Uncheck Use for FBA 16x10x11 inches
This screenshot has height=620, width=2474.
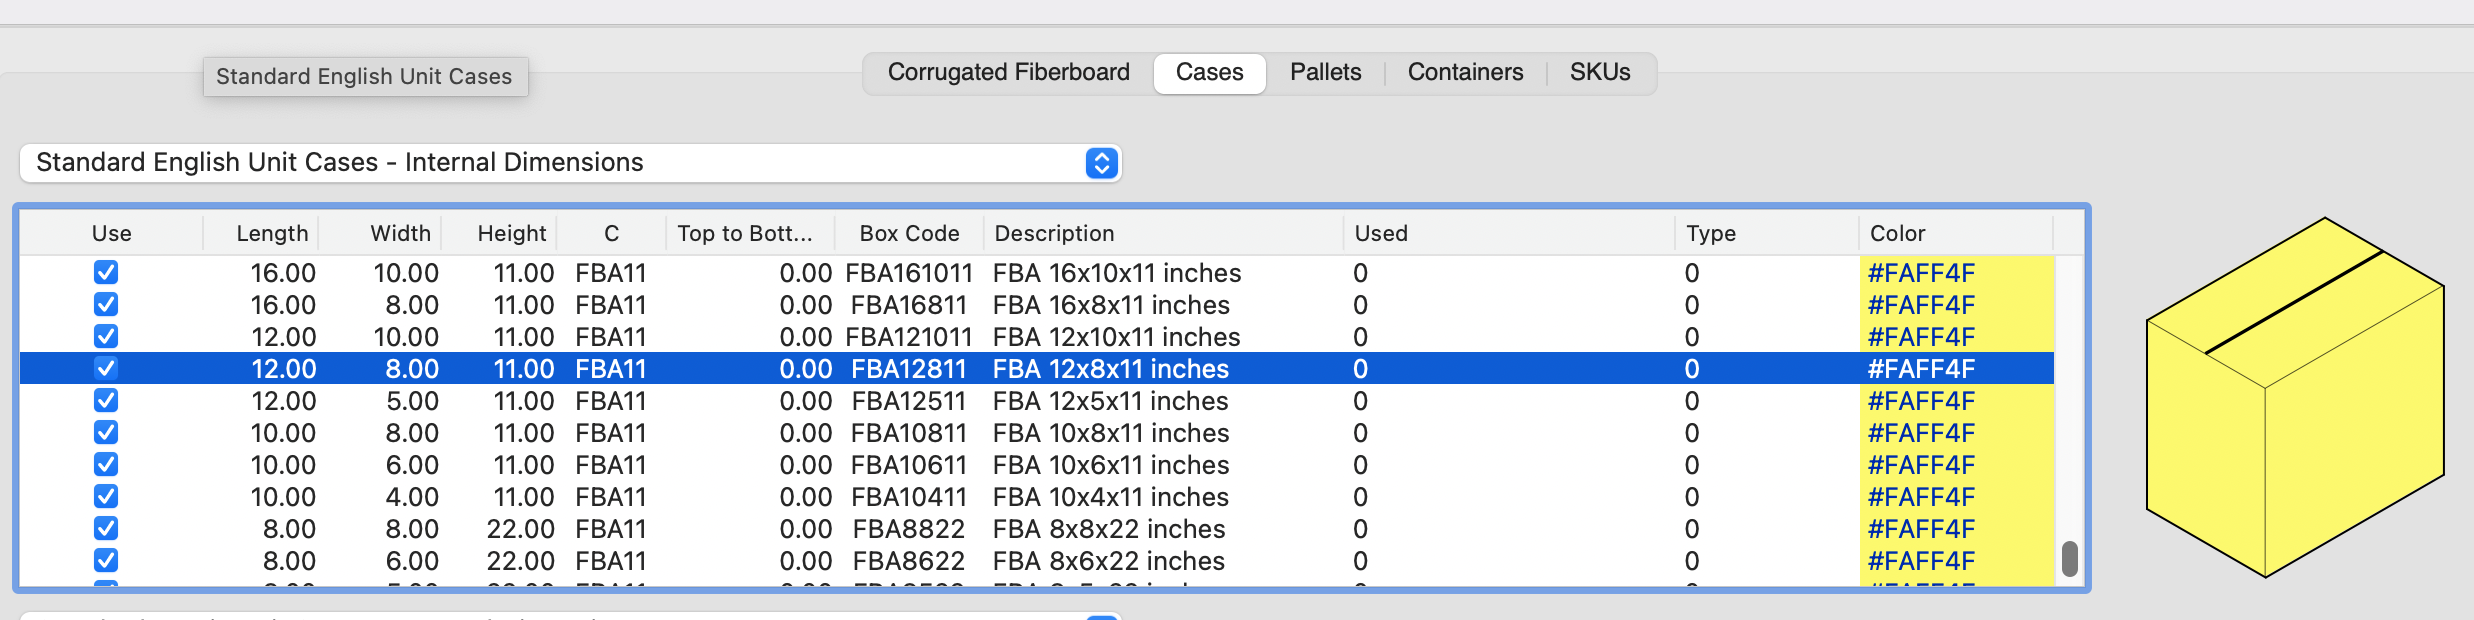(106, 272)
